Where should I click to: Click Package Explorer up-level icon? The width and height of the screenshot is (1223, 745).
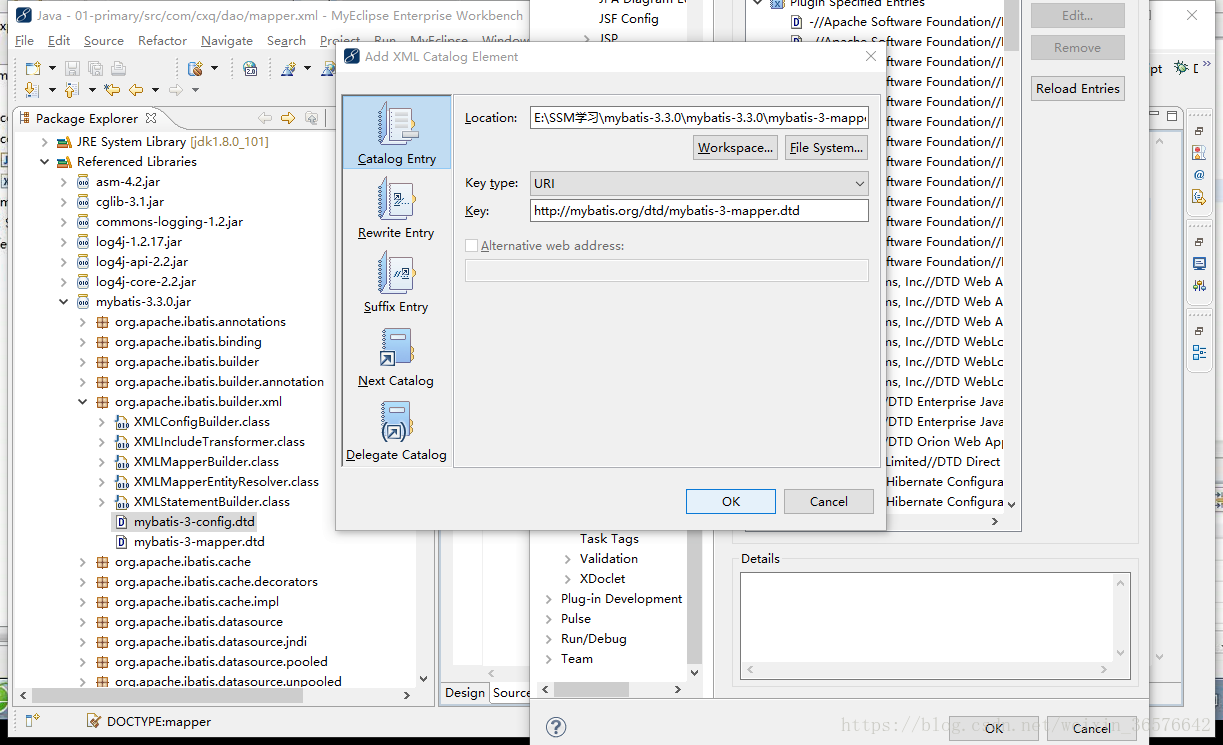tap(311, 118)
